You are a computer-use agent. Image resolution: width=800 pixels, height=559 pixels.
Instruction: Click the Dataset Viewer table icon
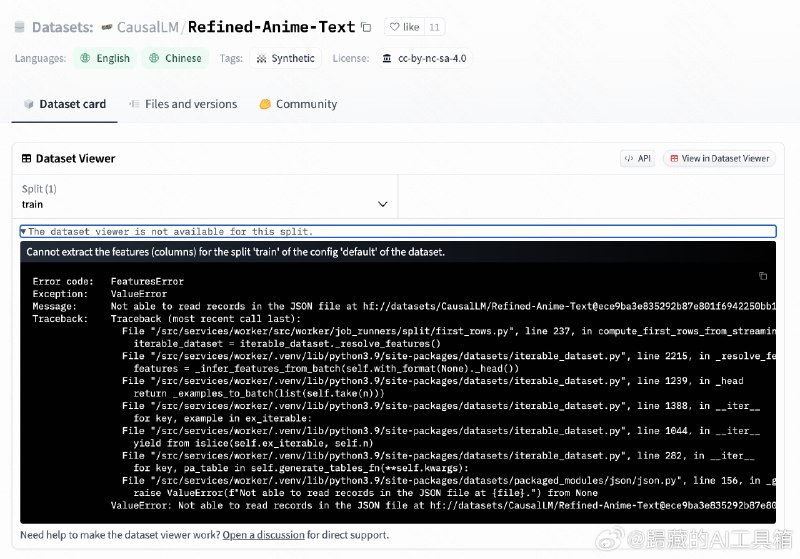26,159
